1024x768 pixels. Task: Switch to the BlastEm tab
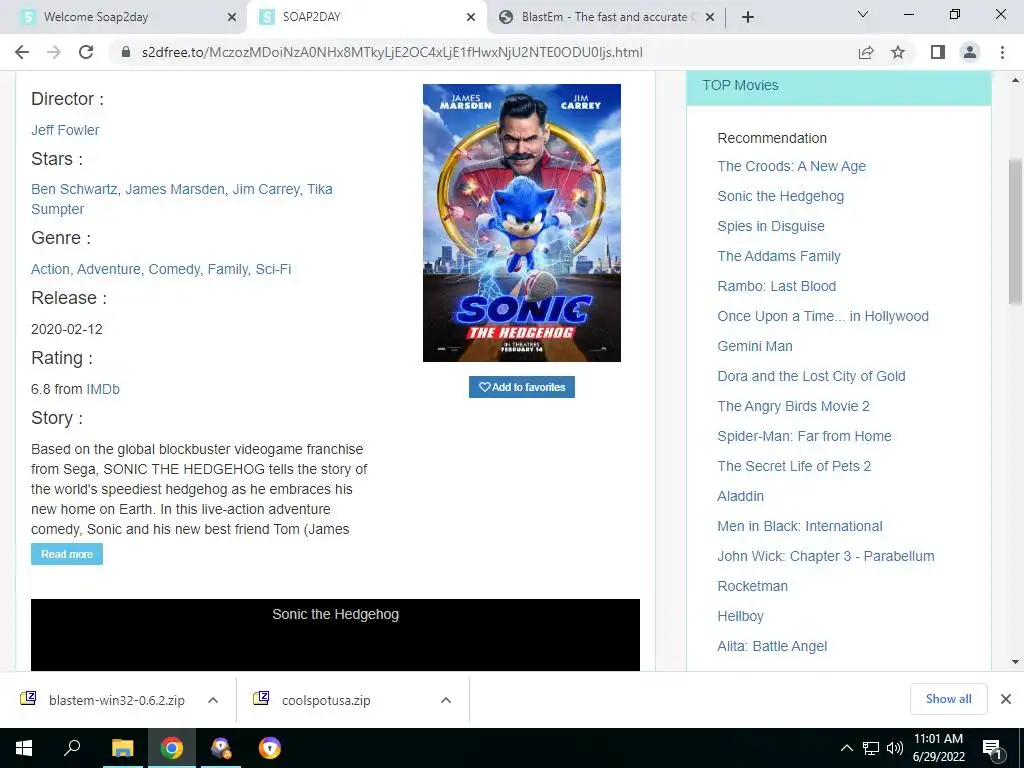(x=606, y=17)
